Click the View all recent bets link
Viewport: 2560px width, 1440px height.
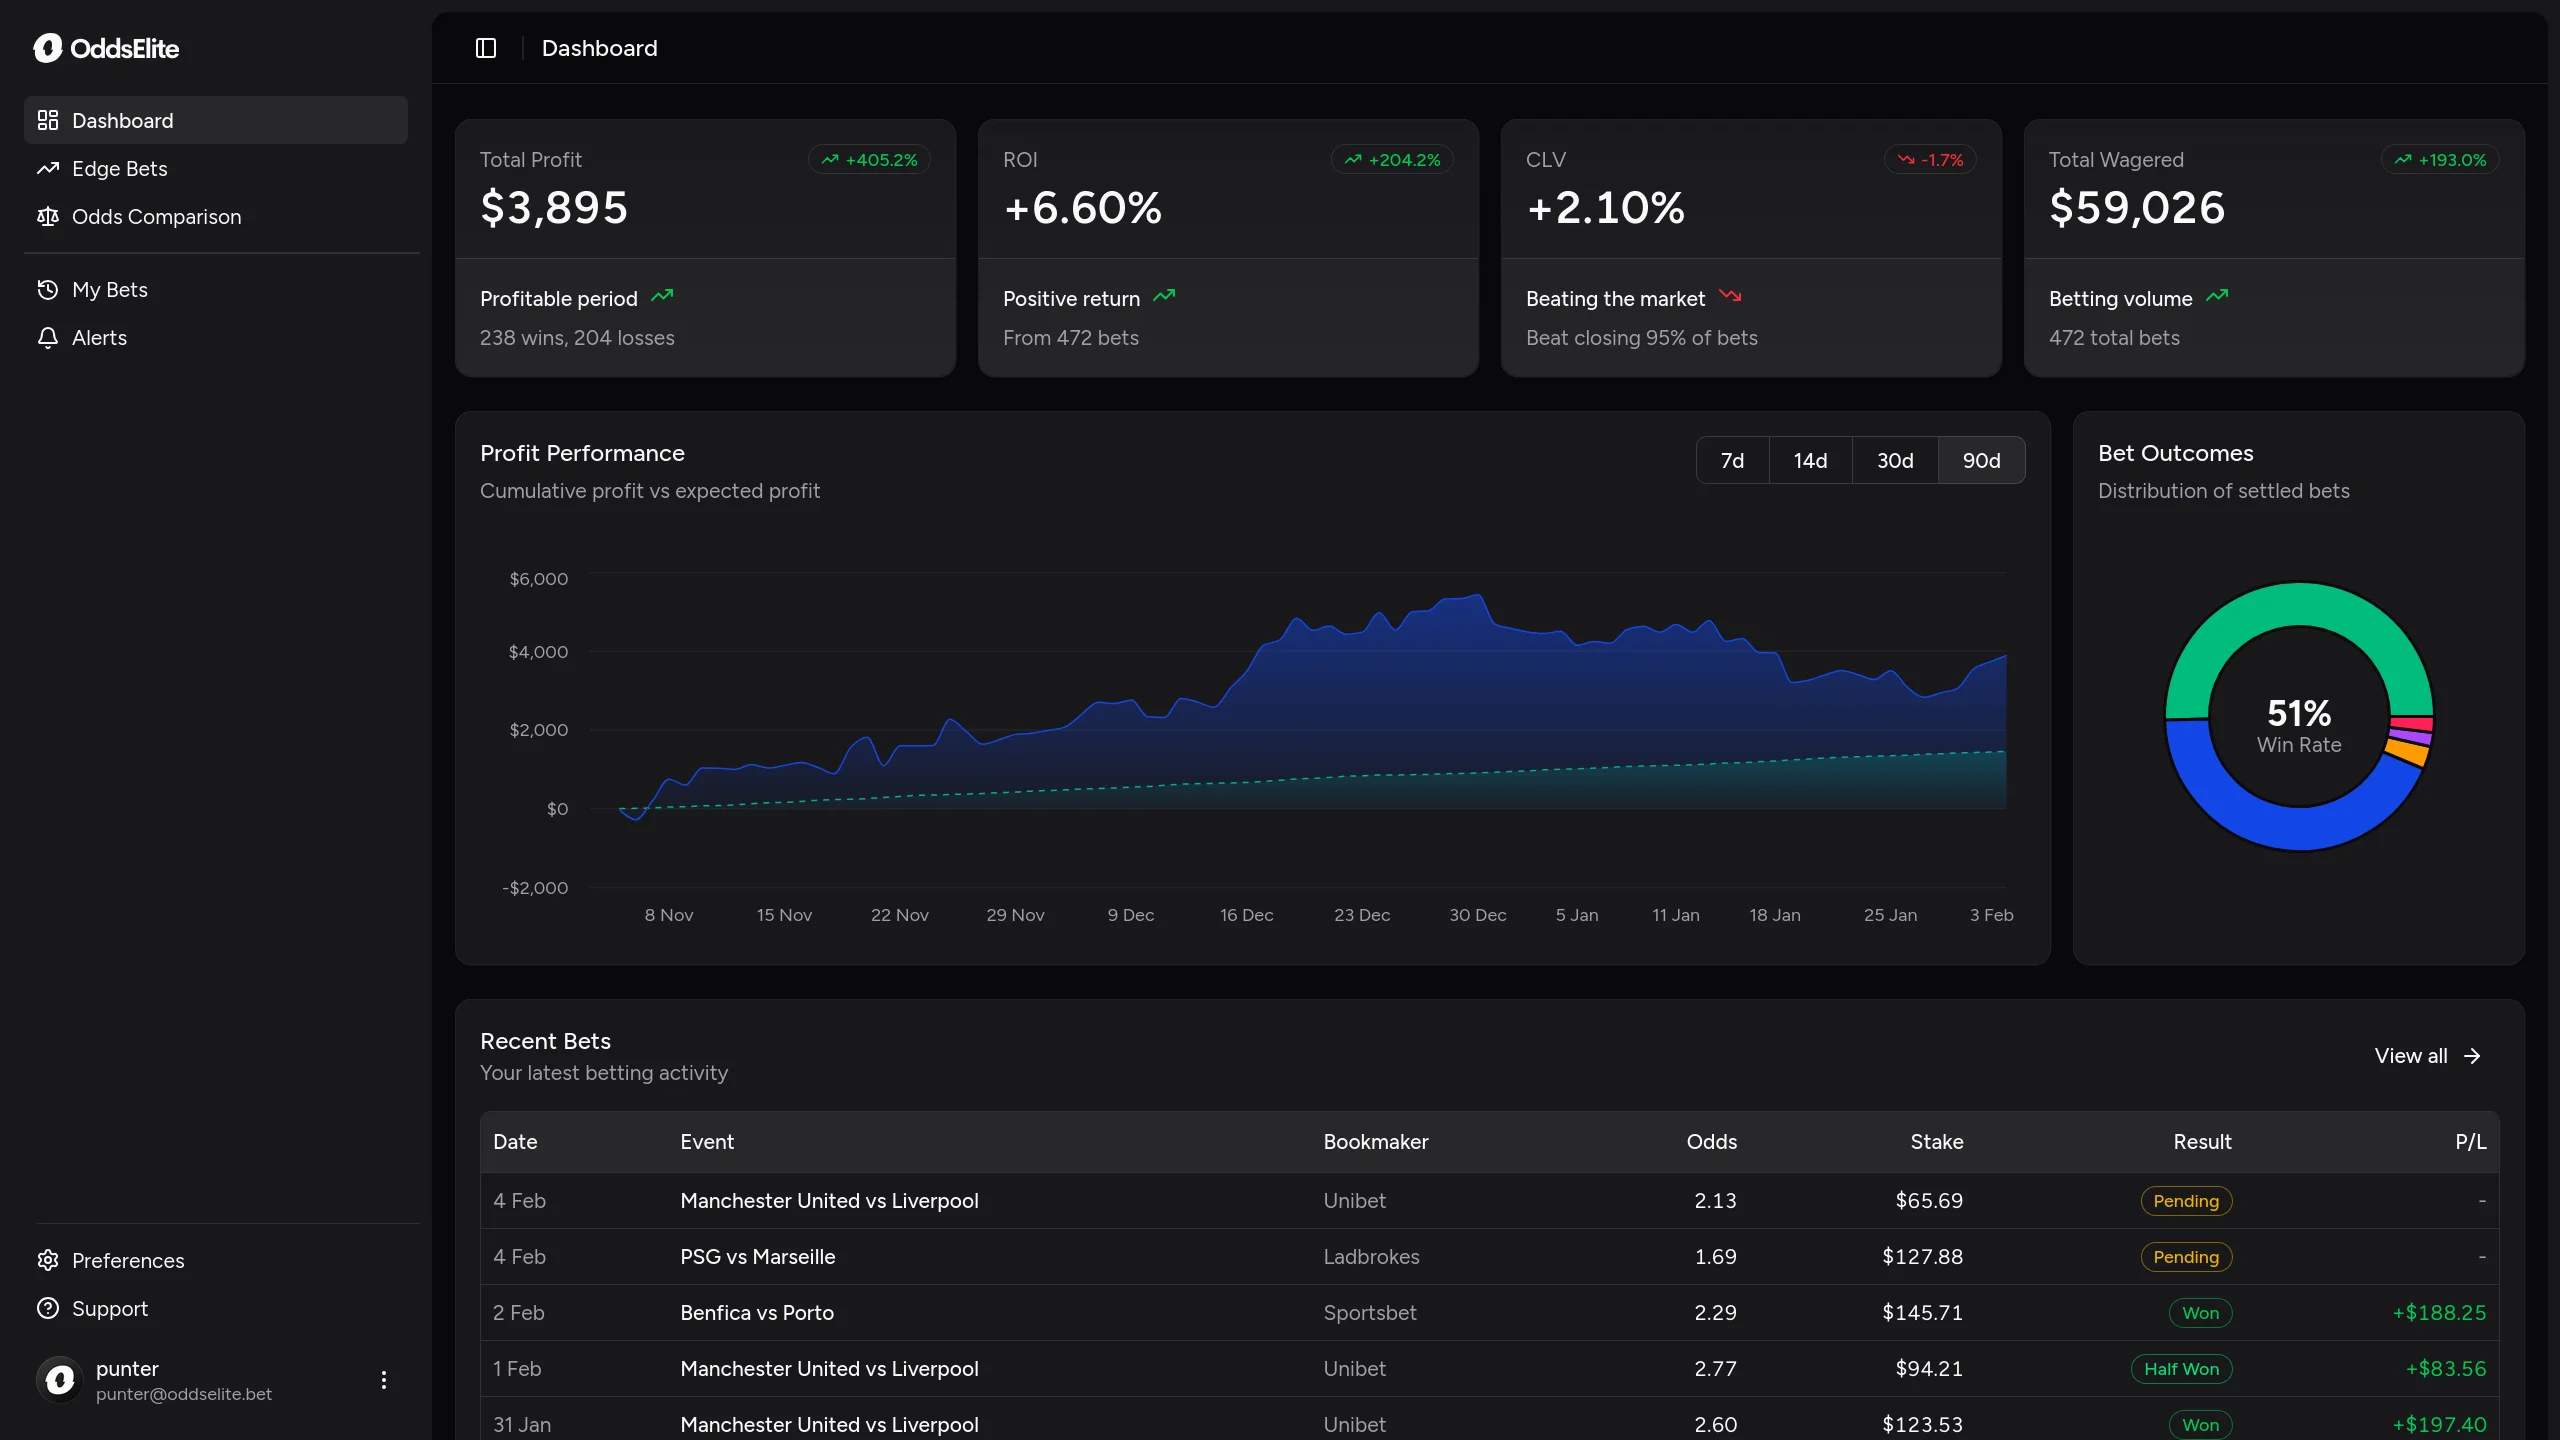point(2427,1055)
